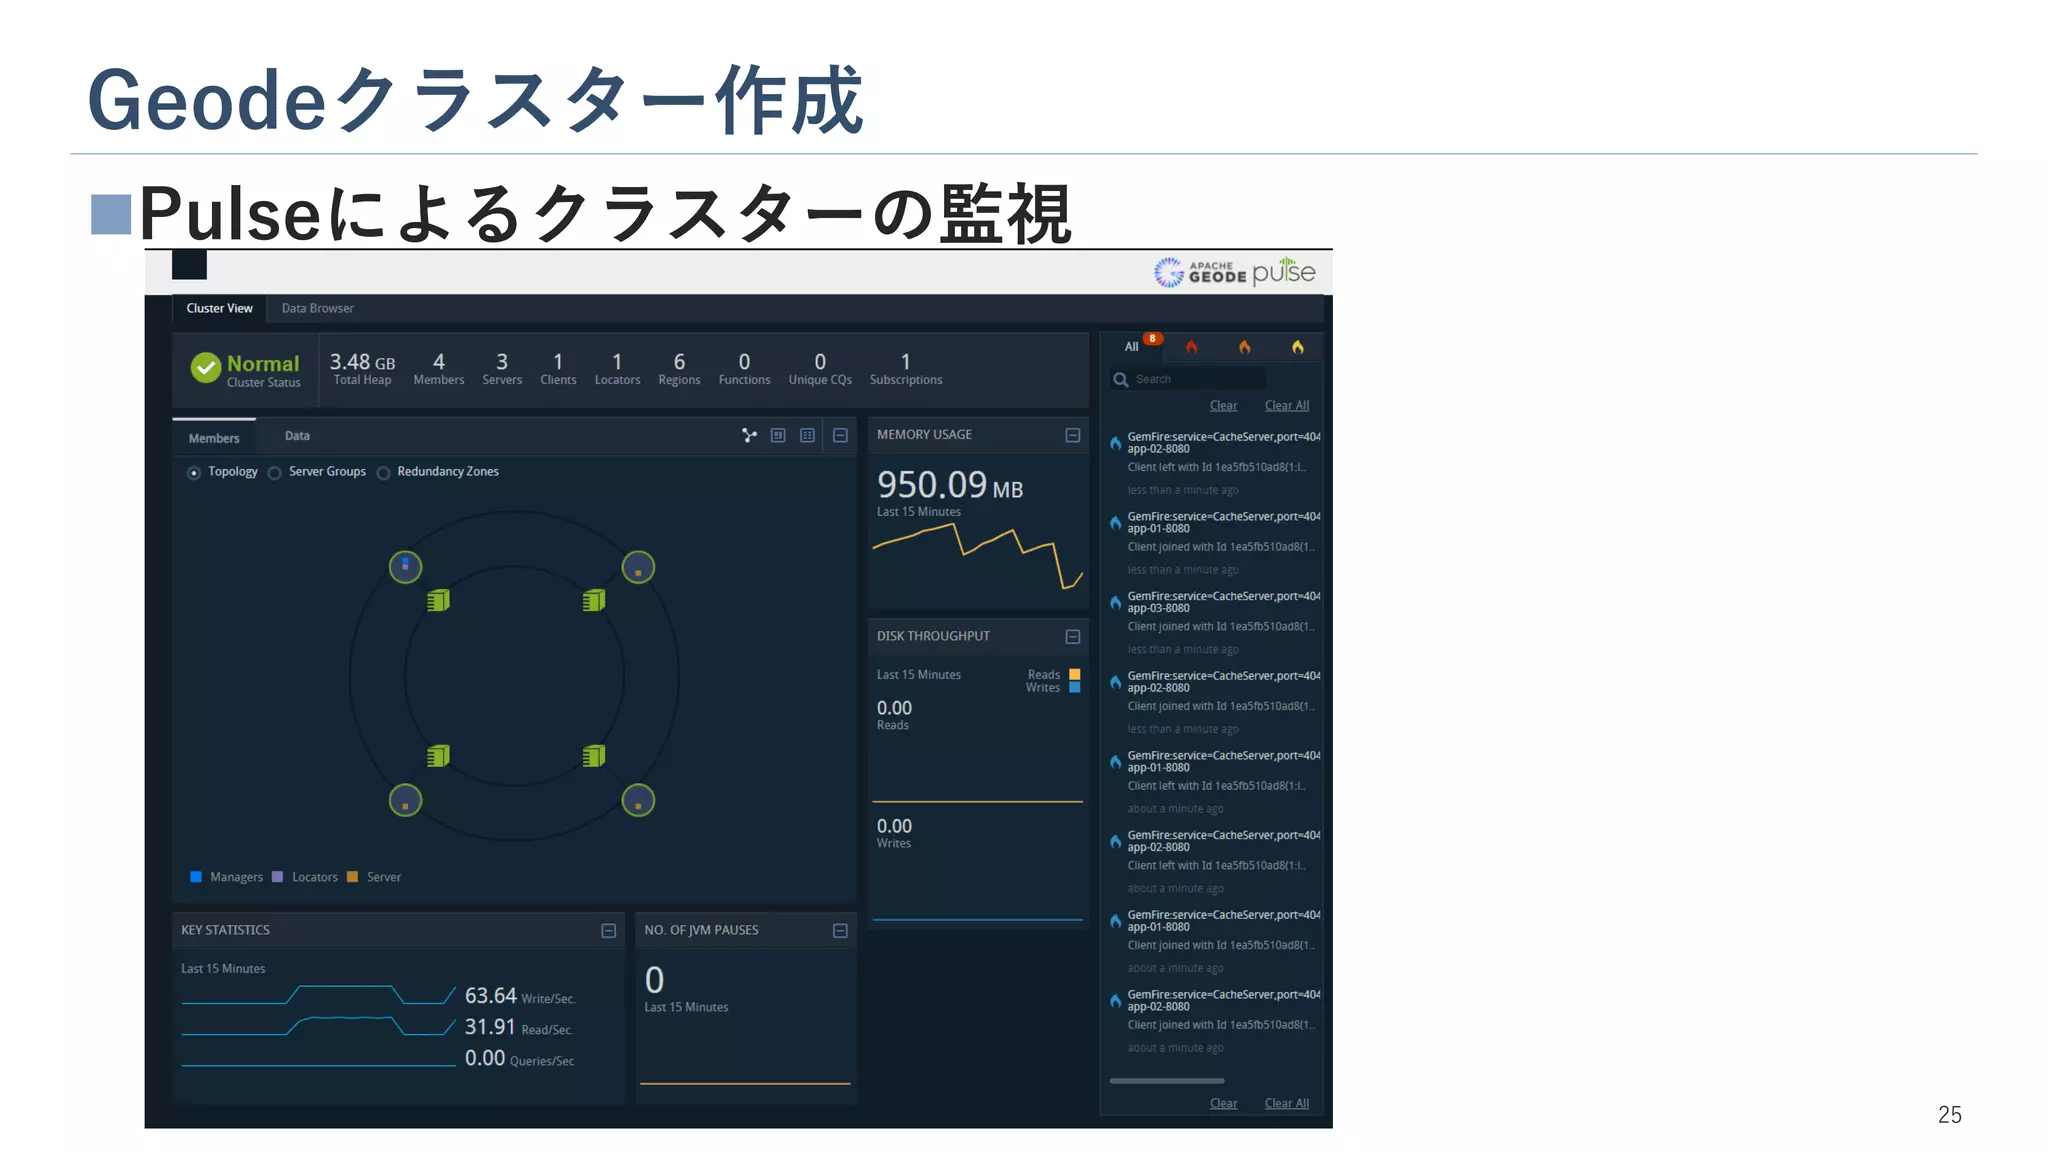Viewport: 2048px width, 1152px height.
Task: Click the purple Locators legend swatch
Action: click(277, 877)
